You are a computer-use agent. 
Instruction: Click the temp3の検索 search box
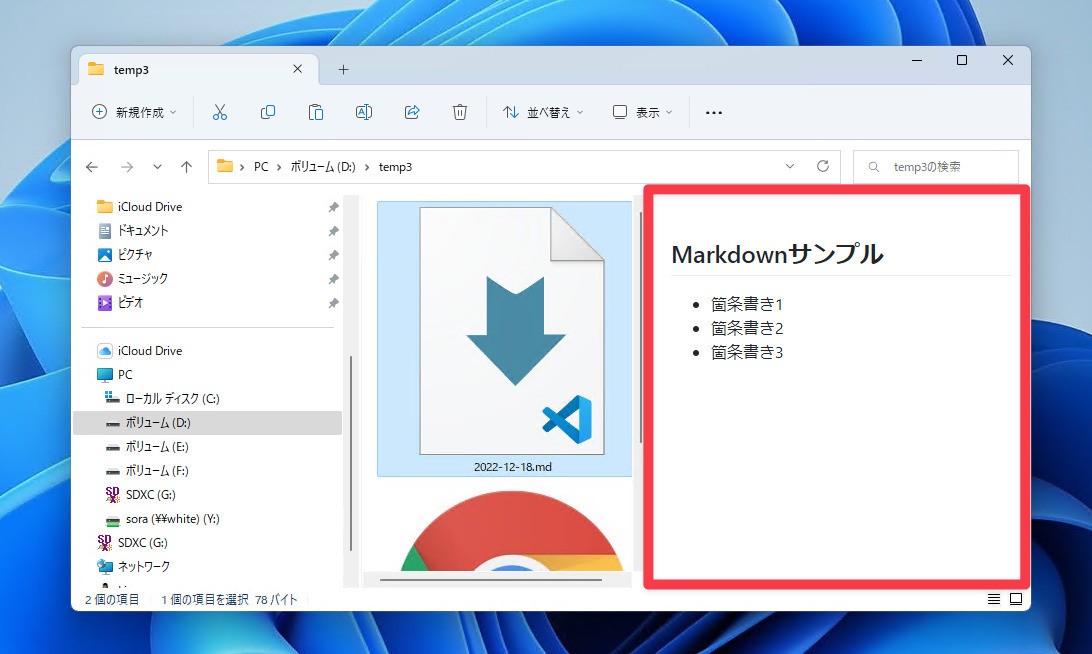(935, 167)
